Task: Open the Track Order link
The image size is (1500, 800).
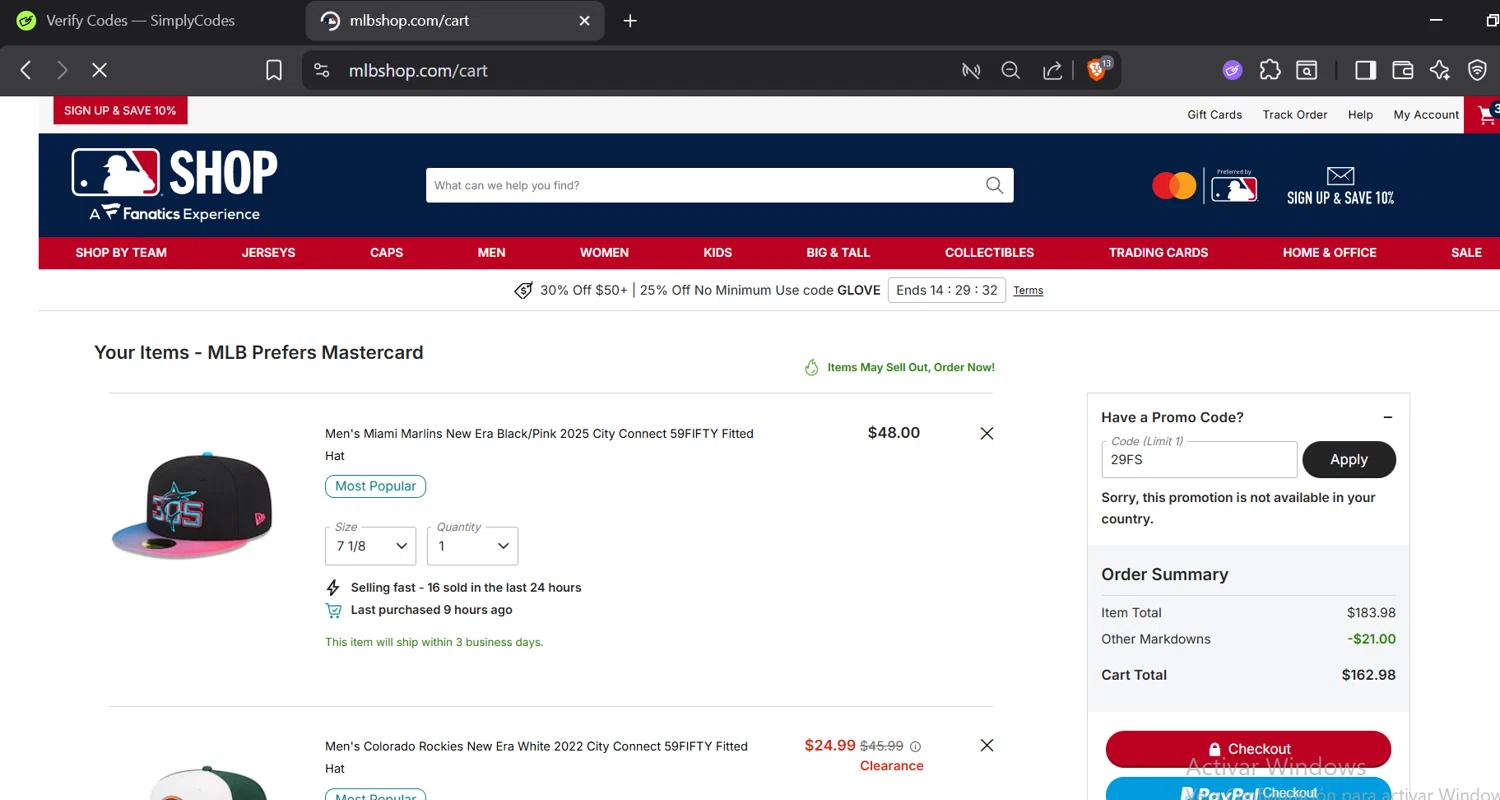Action: (1295, 115)
